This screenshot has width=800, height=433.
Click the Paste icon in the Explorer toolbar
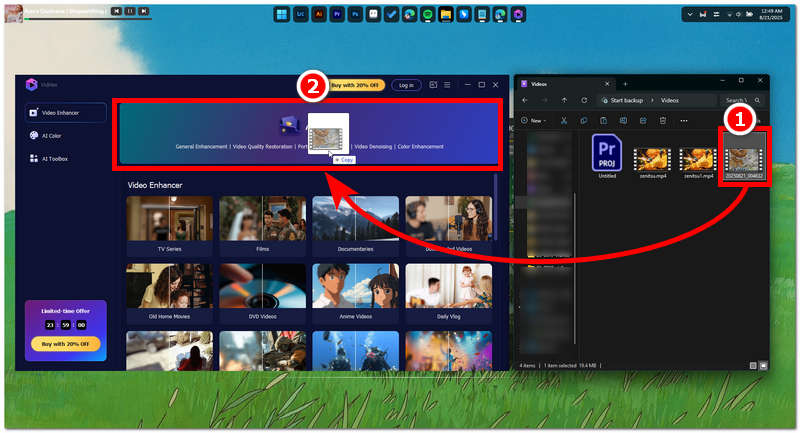604,121
